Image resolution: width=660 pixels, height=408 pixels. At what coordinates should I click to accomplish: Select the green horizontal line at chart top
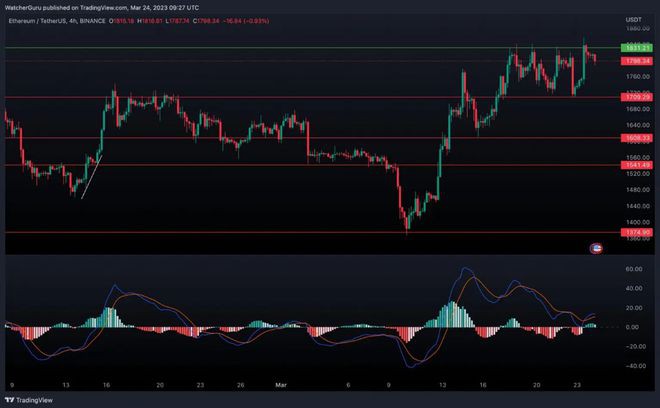point(300,48)
